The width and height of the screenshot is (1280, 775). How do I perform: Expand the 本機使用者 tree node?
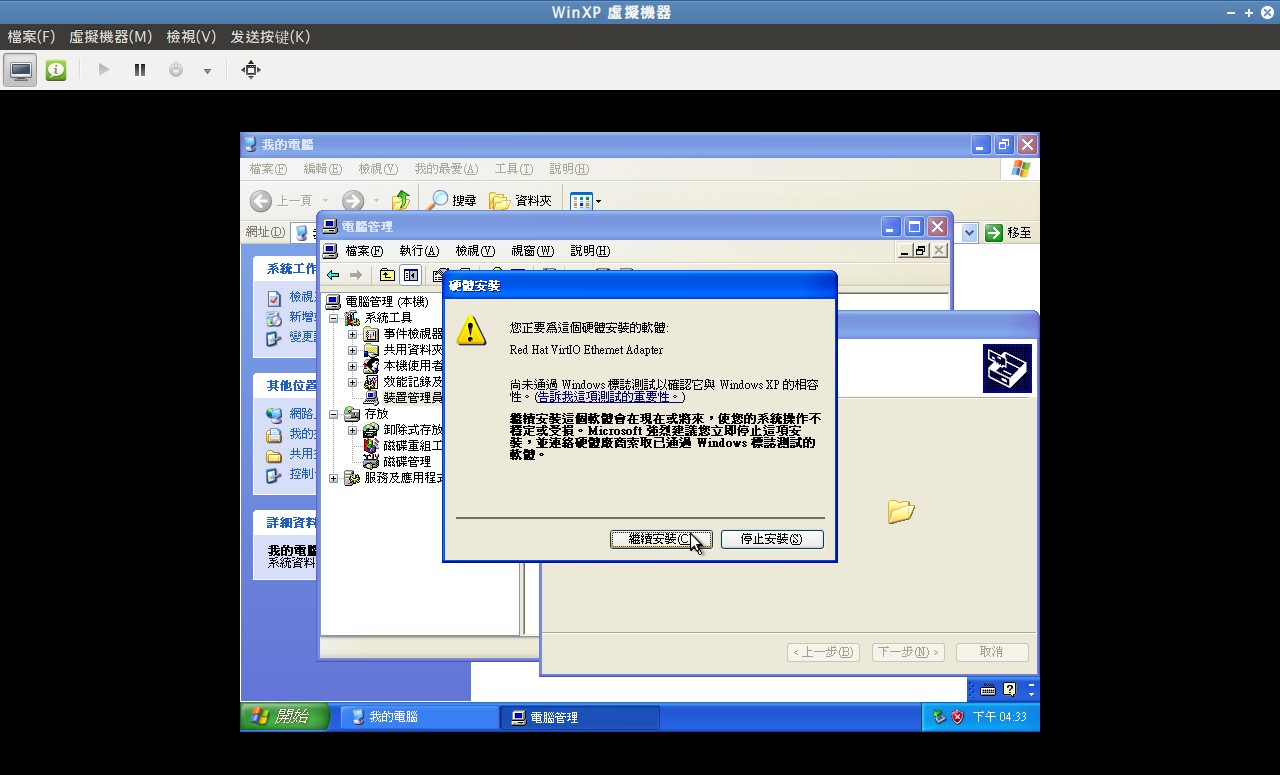click(x=352, y=366)
